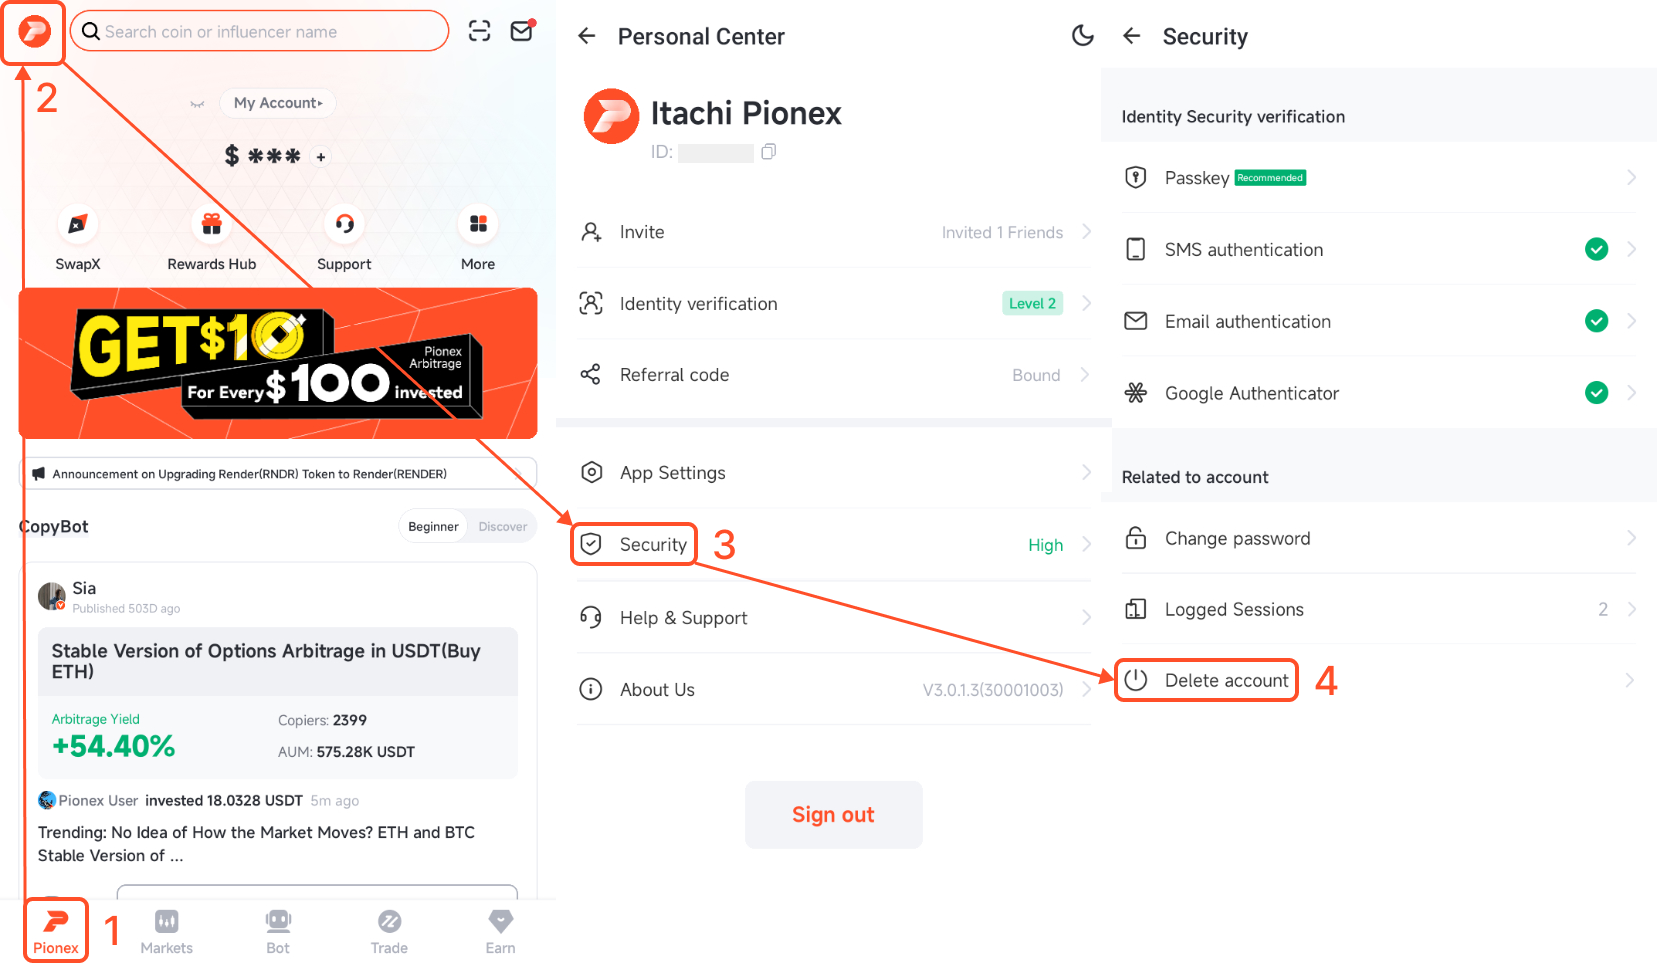The image size is (1657, 963).
Task: Expand App Settings chevron
Action: tap(1086, 473)
